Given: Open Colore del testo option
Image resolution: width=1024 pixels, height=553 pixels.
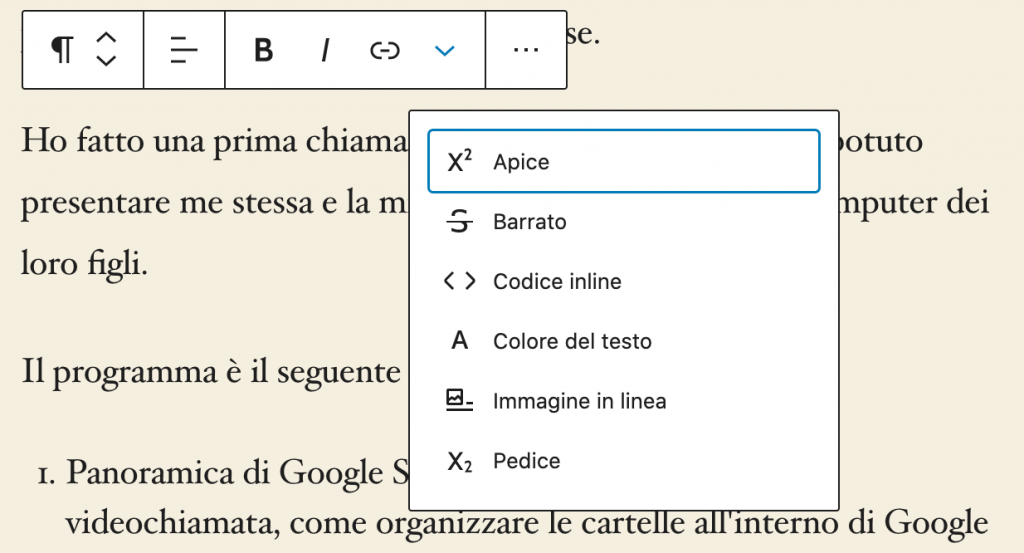Looking at the screenshot, I should pos(624,341).
